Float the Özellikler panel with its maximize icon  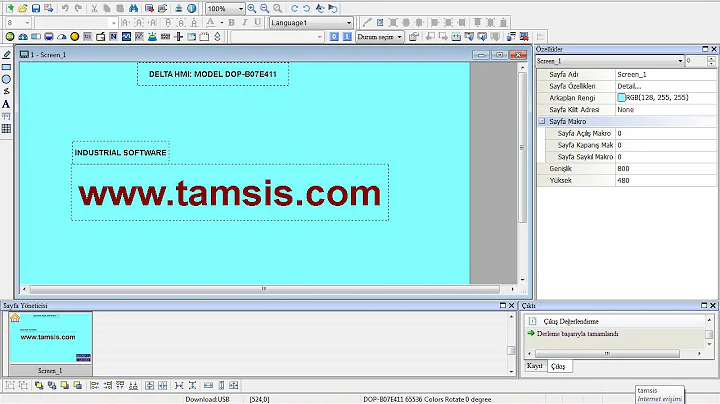[705, 49]
